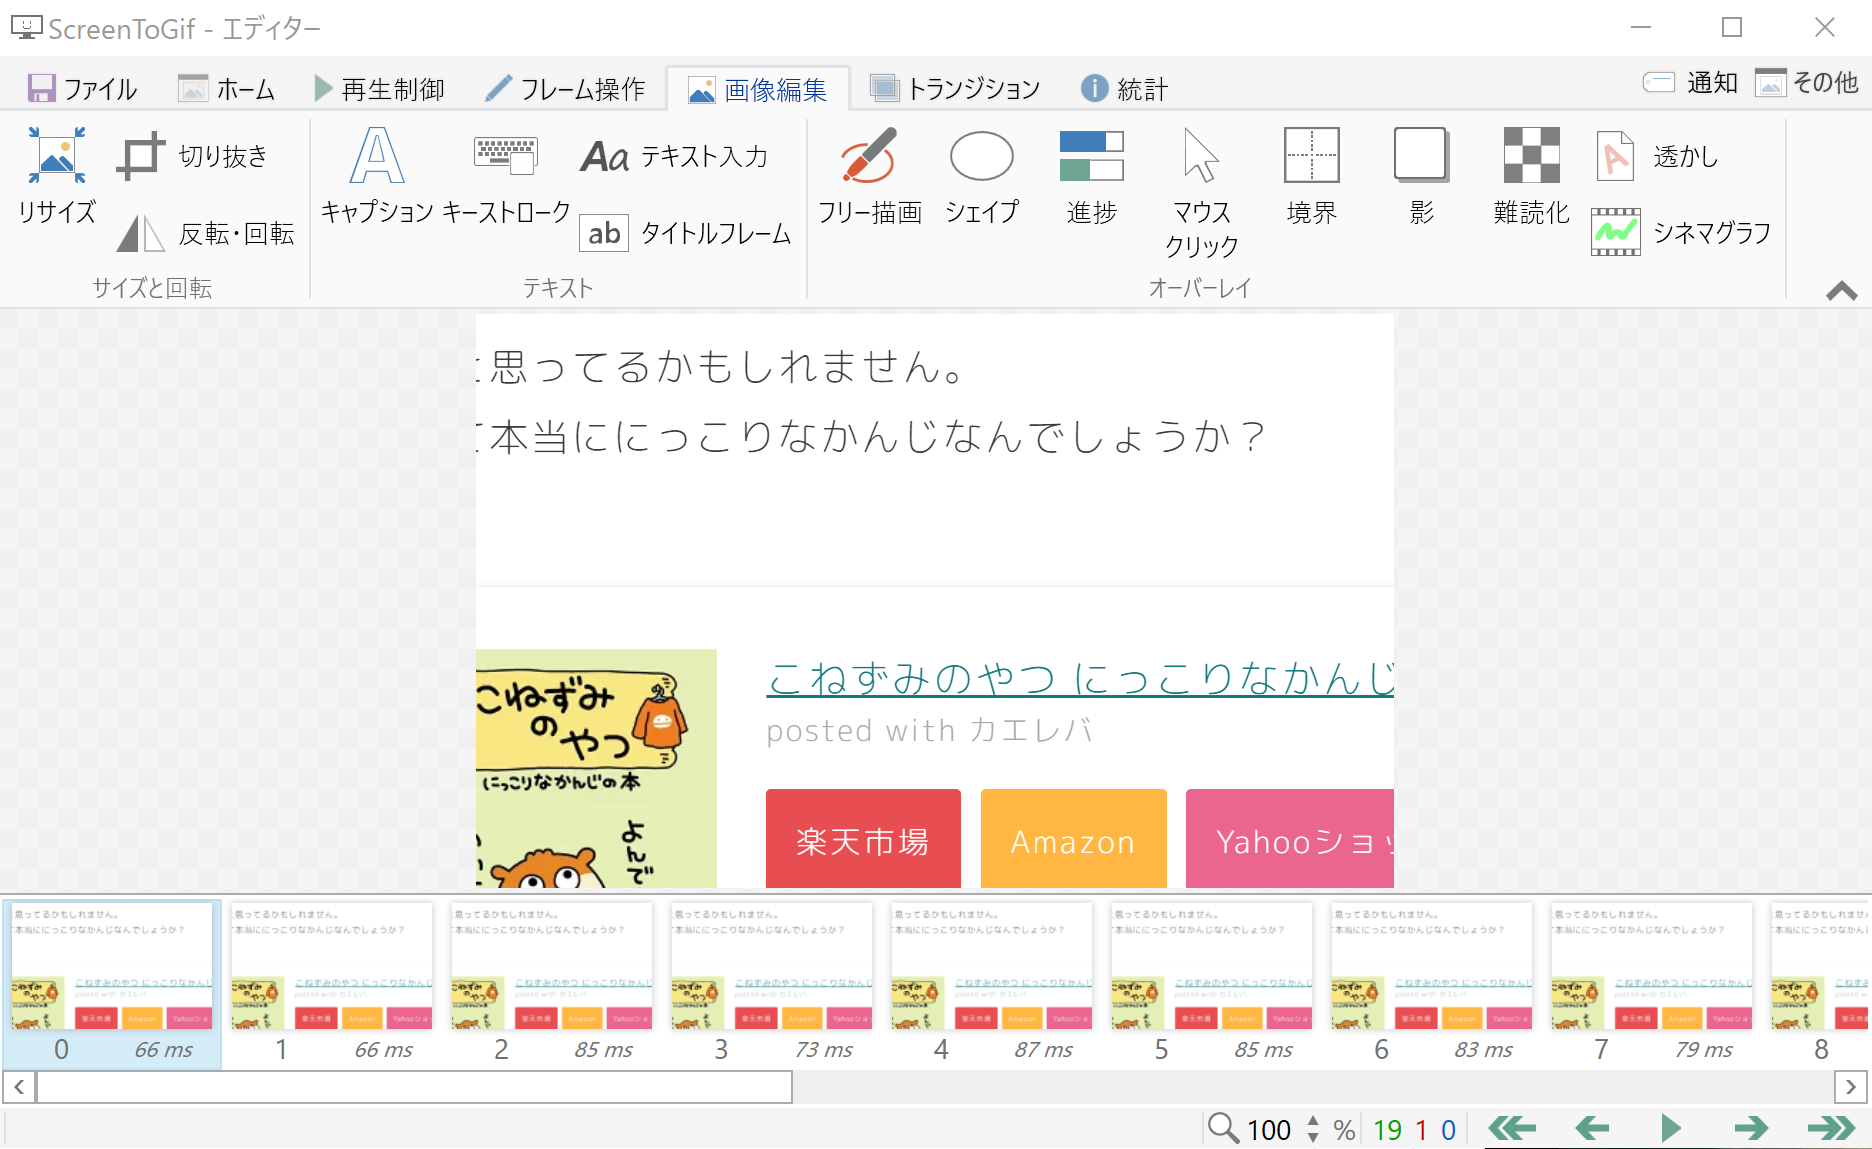The image size is (1872, 1149).
Task: Increase zoom with the up stepper arrow
Action: [1313, 1121]
